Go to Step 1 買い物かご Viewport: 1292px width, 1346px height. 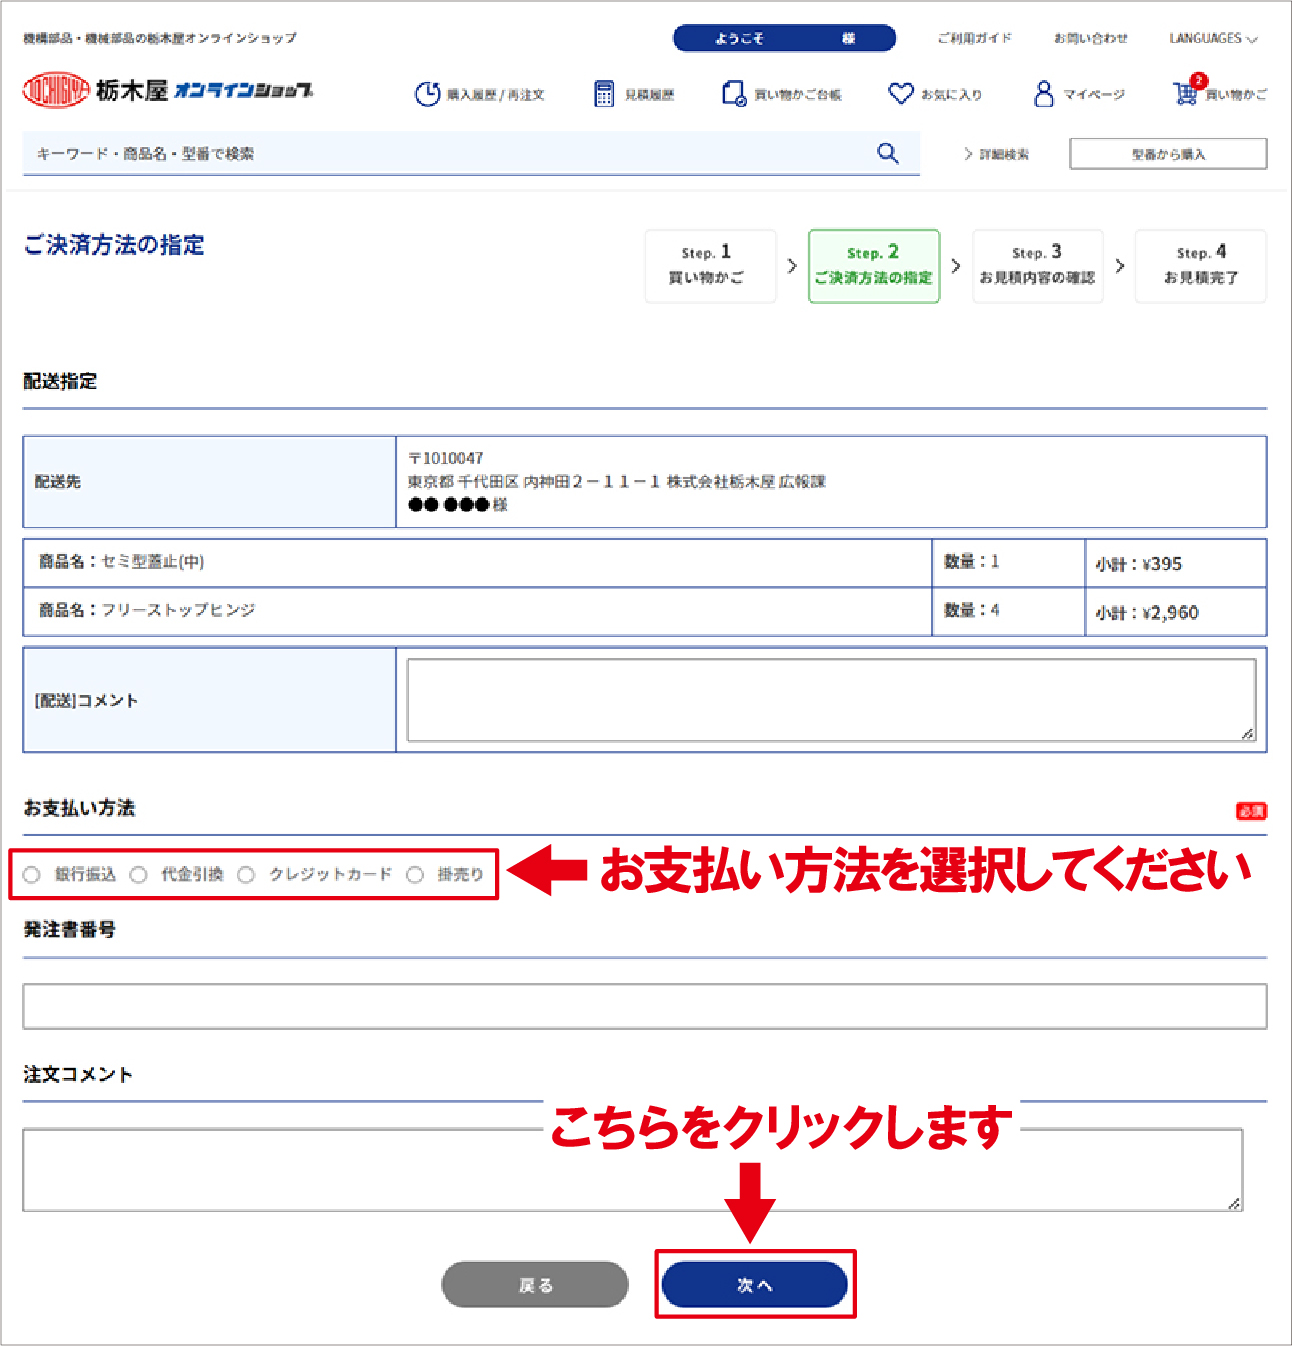click(710, 266)
